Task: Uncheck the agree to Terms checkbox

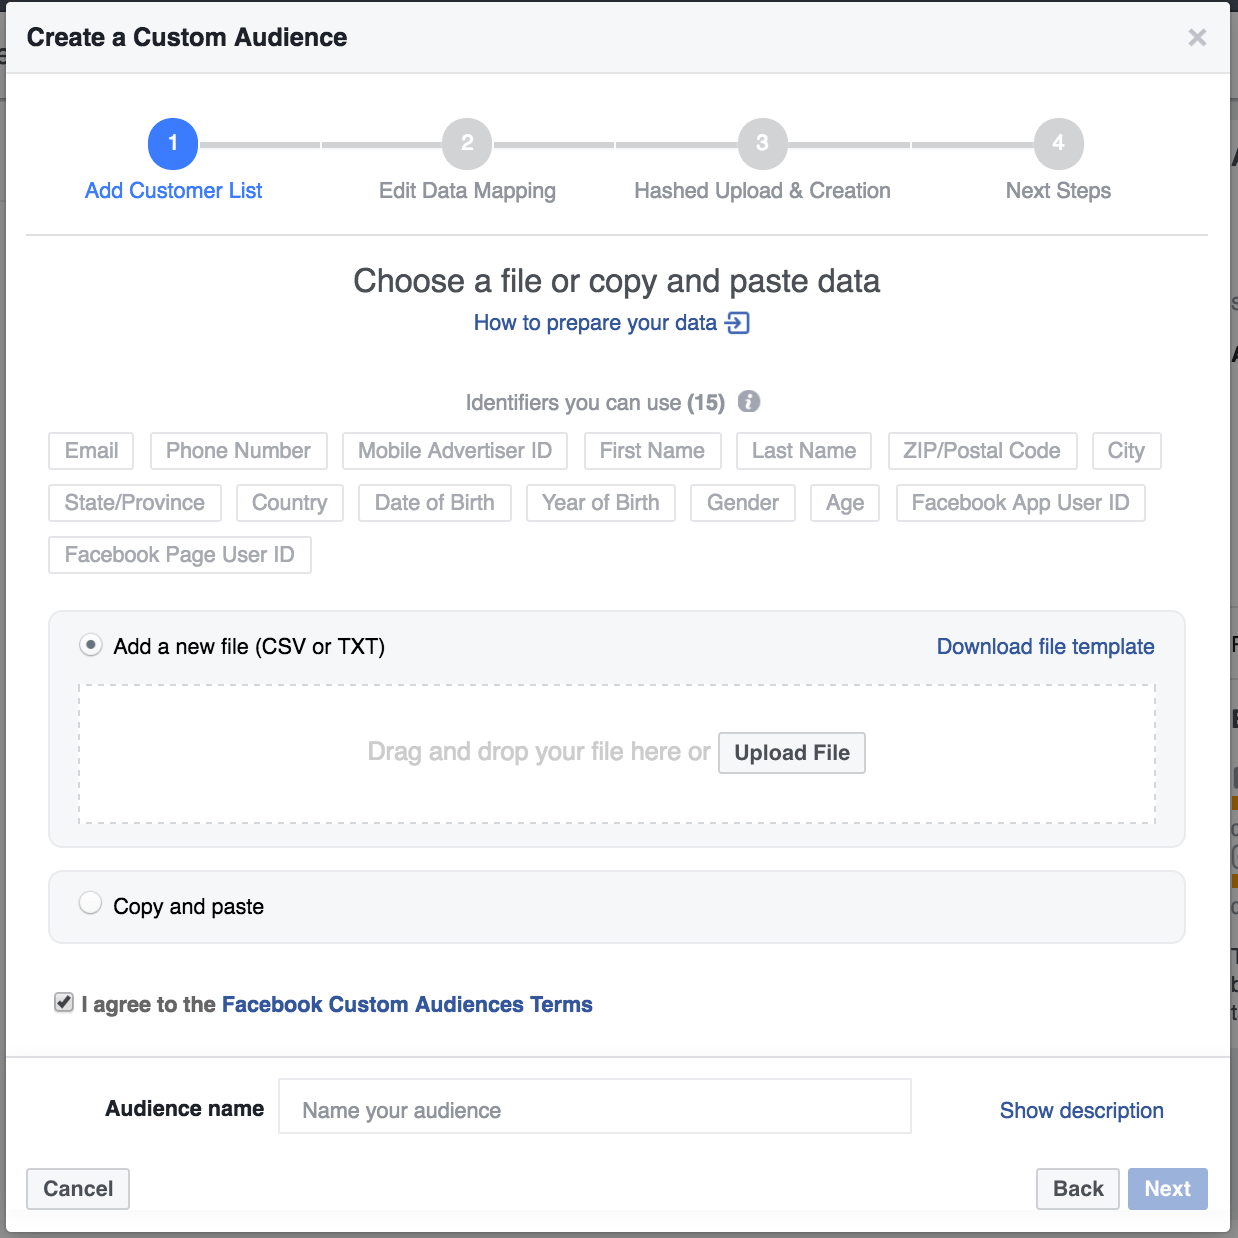Action: click(64, 1003)
